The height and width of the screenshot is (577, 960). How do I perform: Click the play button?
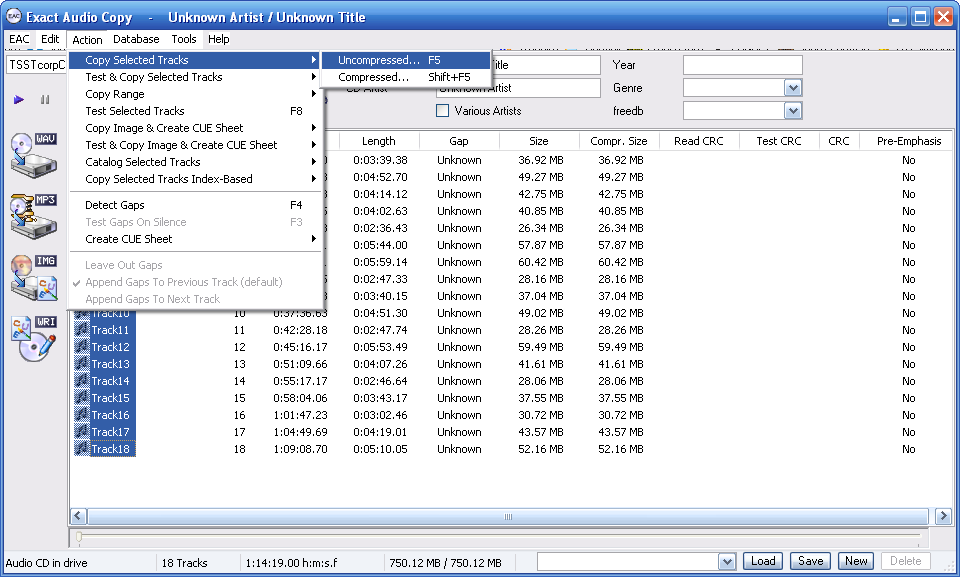pyautogui.click(x=19, y=99)
